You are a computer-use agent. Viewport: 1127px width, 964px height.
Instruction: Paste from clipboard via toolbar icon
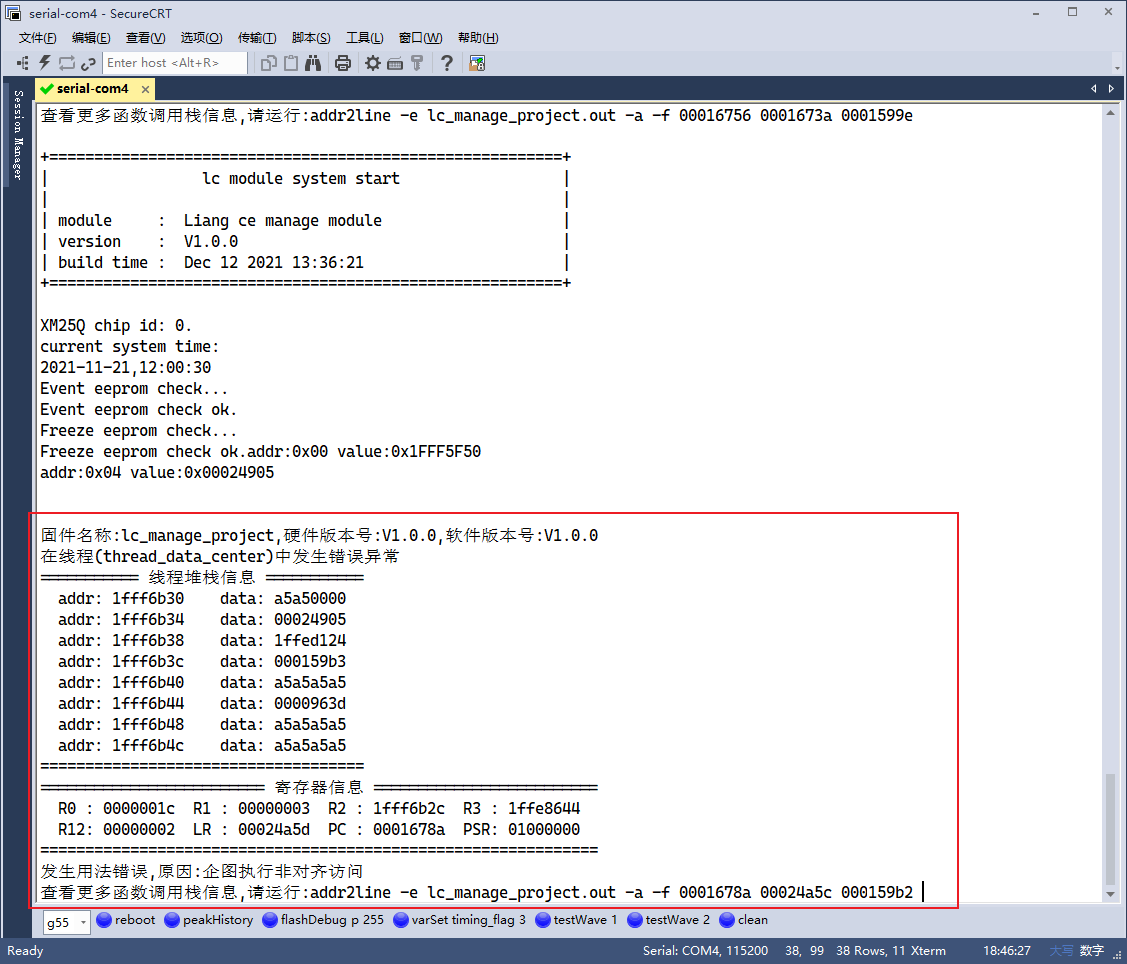click(290, 62)
